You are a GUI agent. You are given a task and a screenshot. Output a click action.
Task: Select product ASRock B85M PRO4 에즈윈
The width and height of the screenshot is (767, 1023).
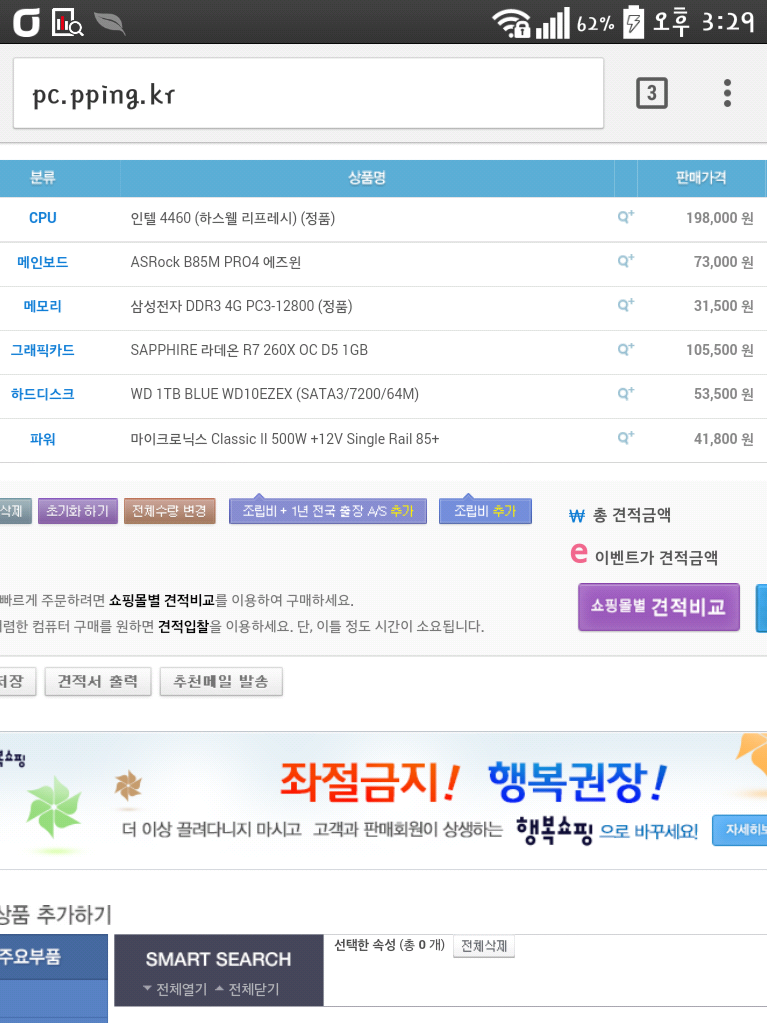216,262
